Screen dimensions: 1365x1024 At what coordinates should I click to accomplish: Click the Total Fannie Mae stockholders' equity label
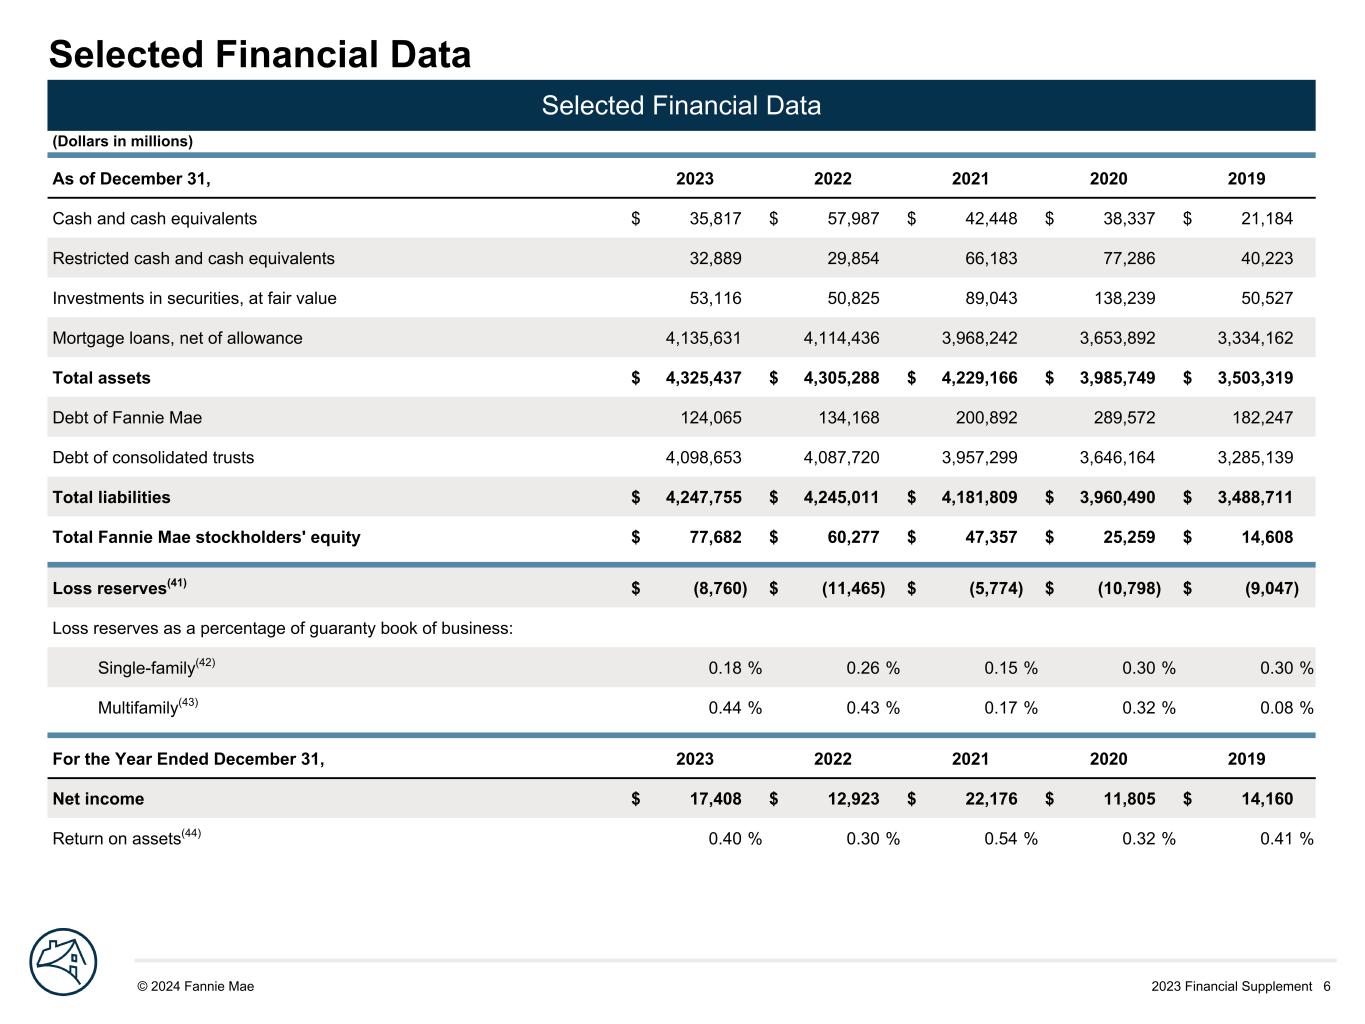pos(206,538)
